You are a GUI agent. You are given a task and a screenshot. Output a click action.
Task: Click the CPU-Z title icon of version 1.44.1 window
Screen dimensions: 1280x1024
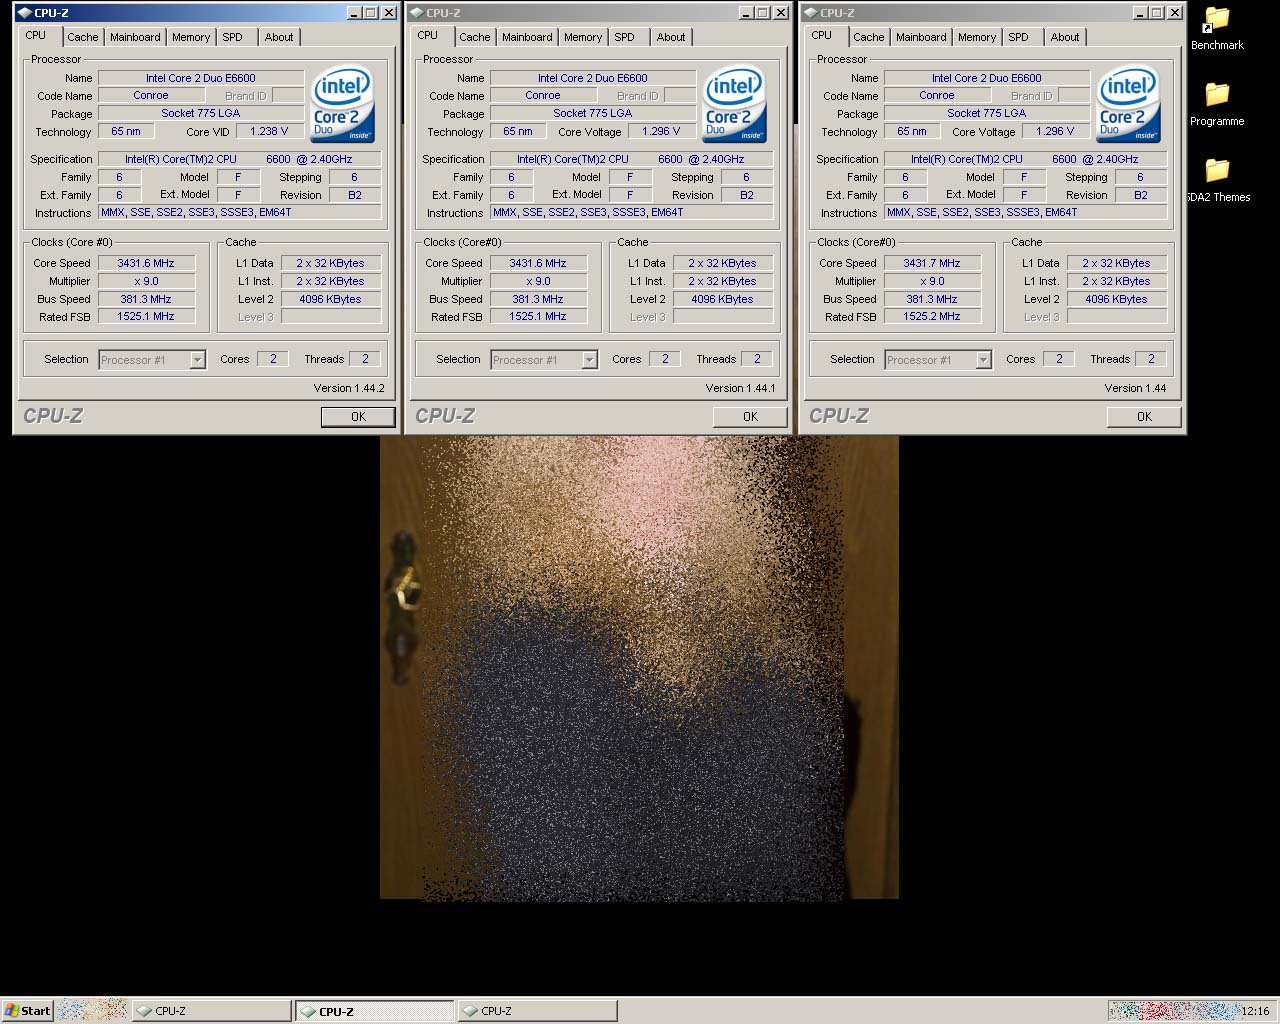pyautogui.click(x=416, y=13)
